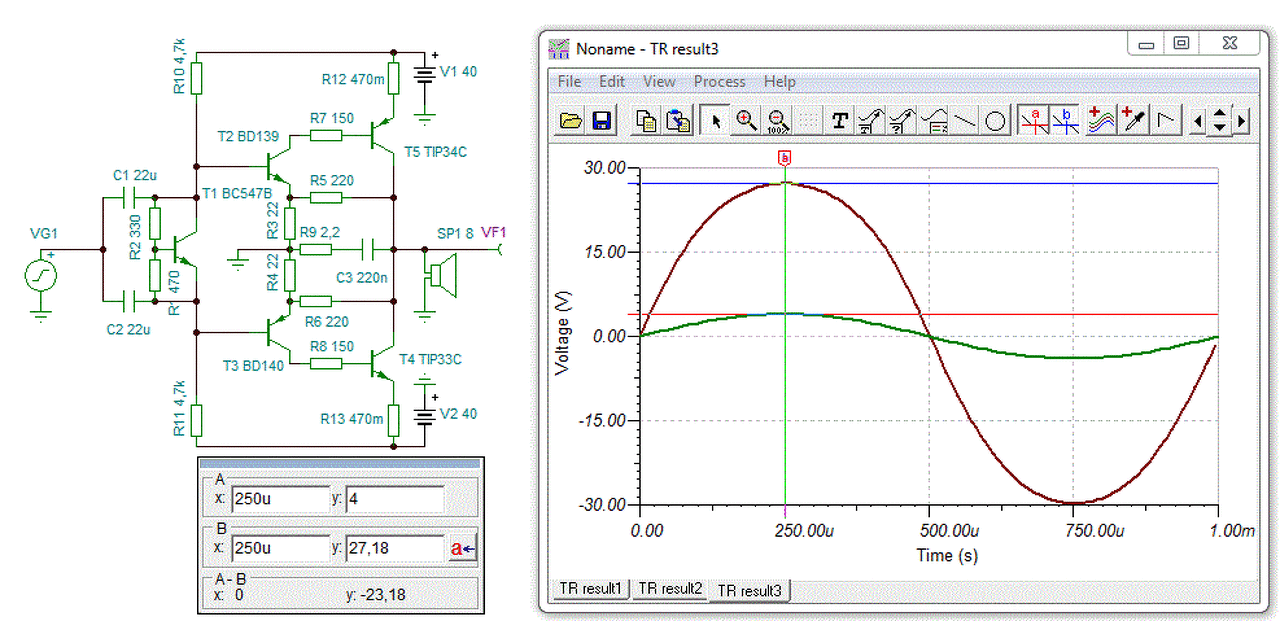Image resolution: width=1280 pixels, height=621 pixels.
Task: Switch to the TR result2 tab
Action: pos(670,588)
